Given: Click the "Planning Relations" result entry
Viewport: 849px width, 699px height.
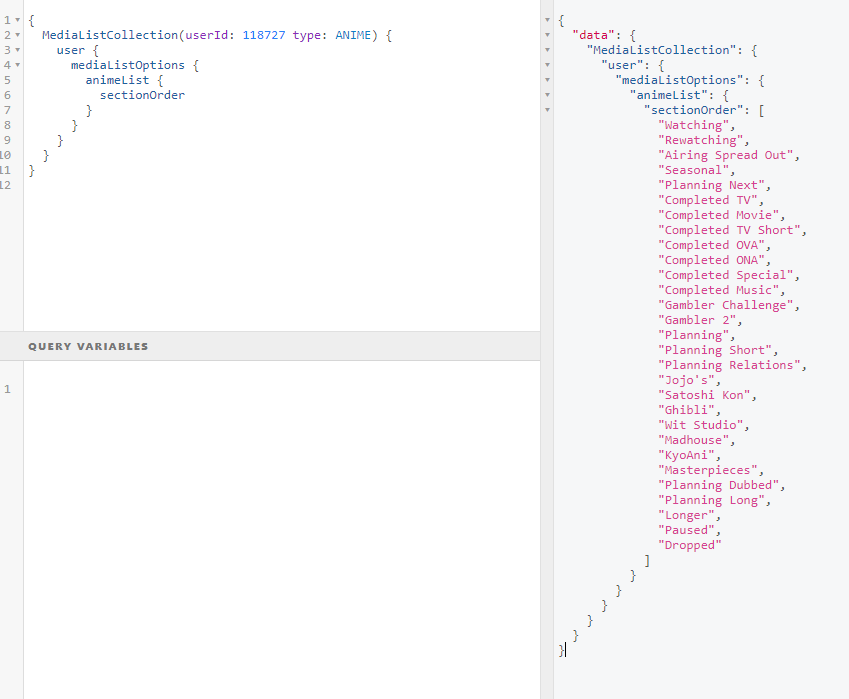Looking at the screenshot, I should click(729, 365).
